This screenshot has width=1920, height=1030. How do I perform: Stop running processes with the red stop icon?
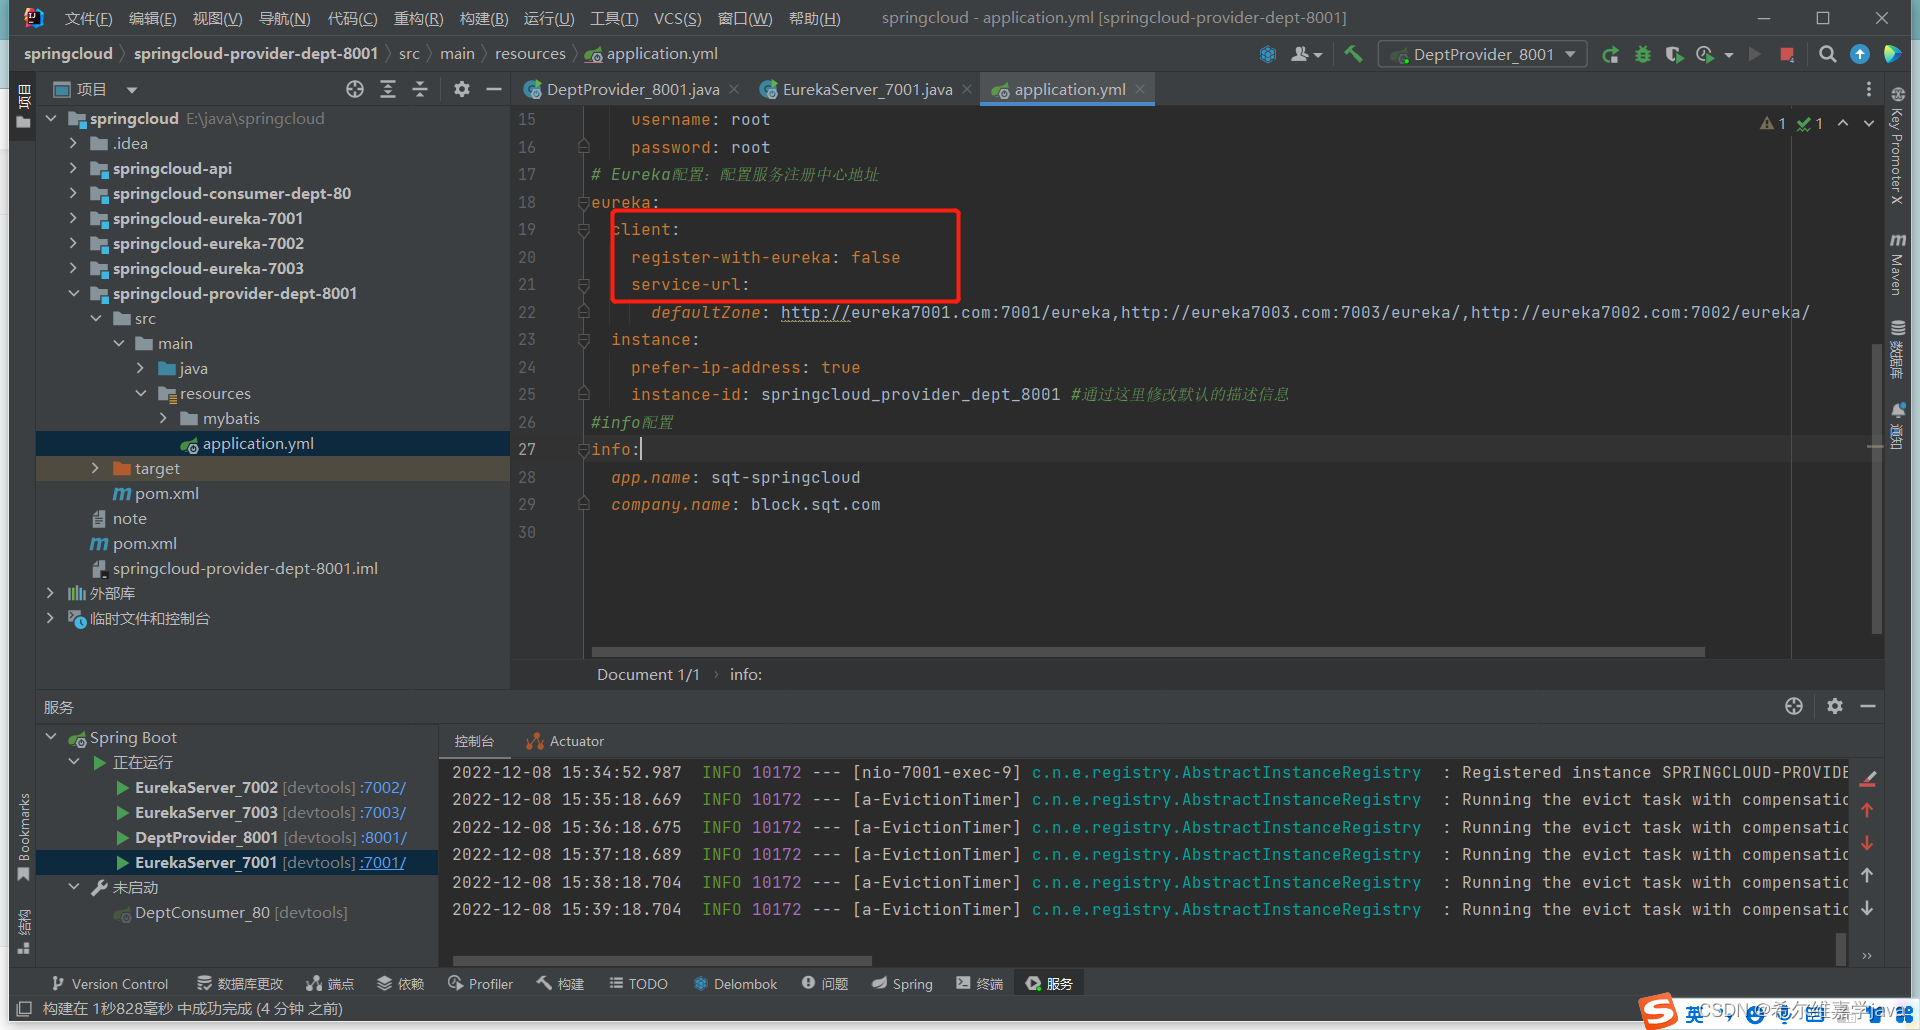tap(1789, 54)
